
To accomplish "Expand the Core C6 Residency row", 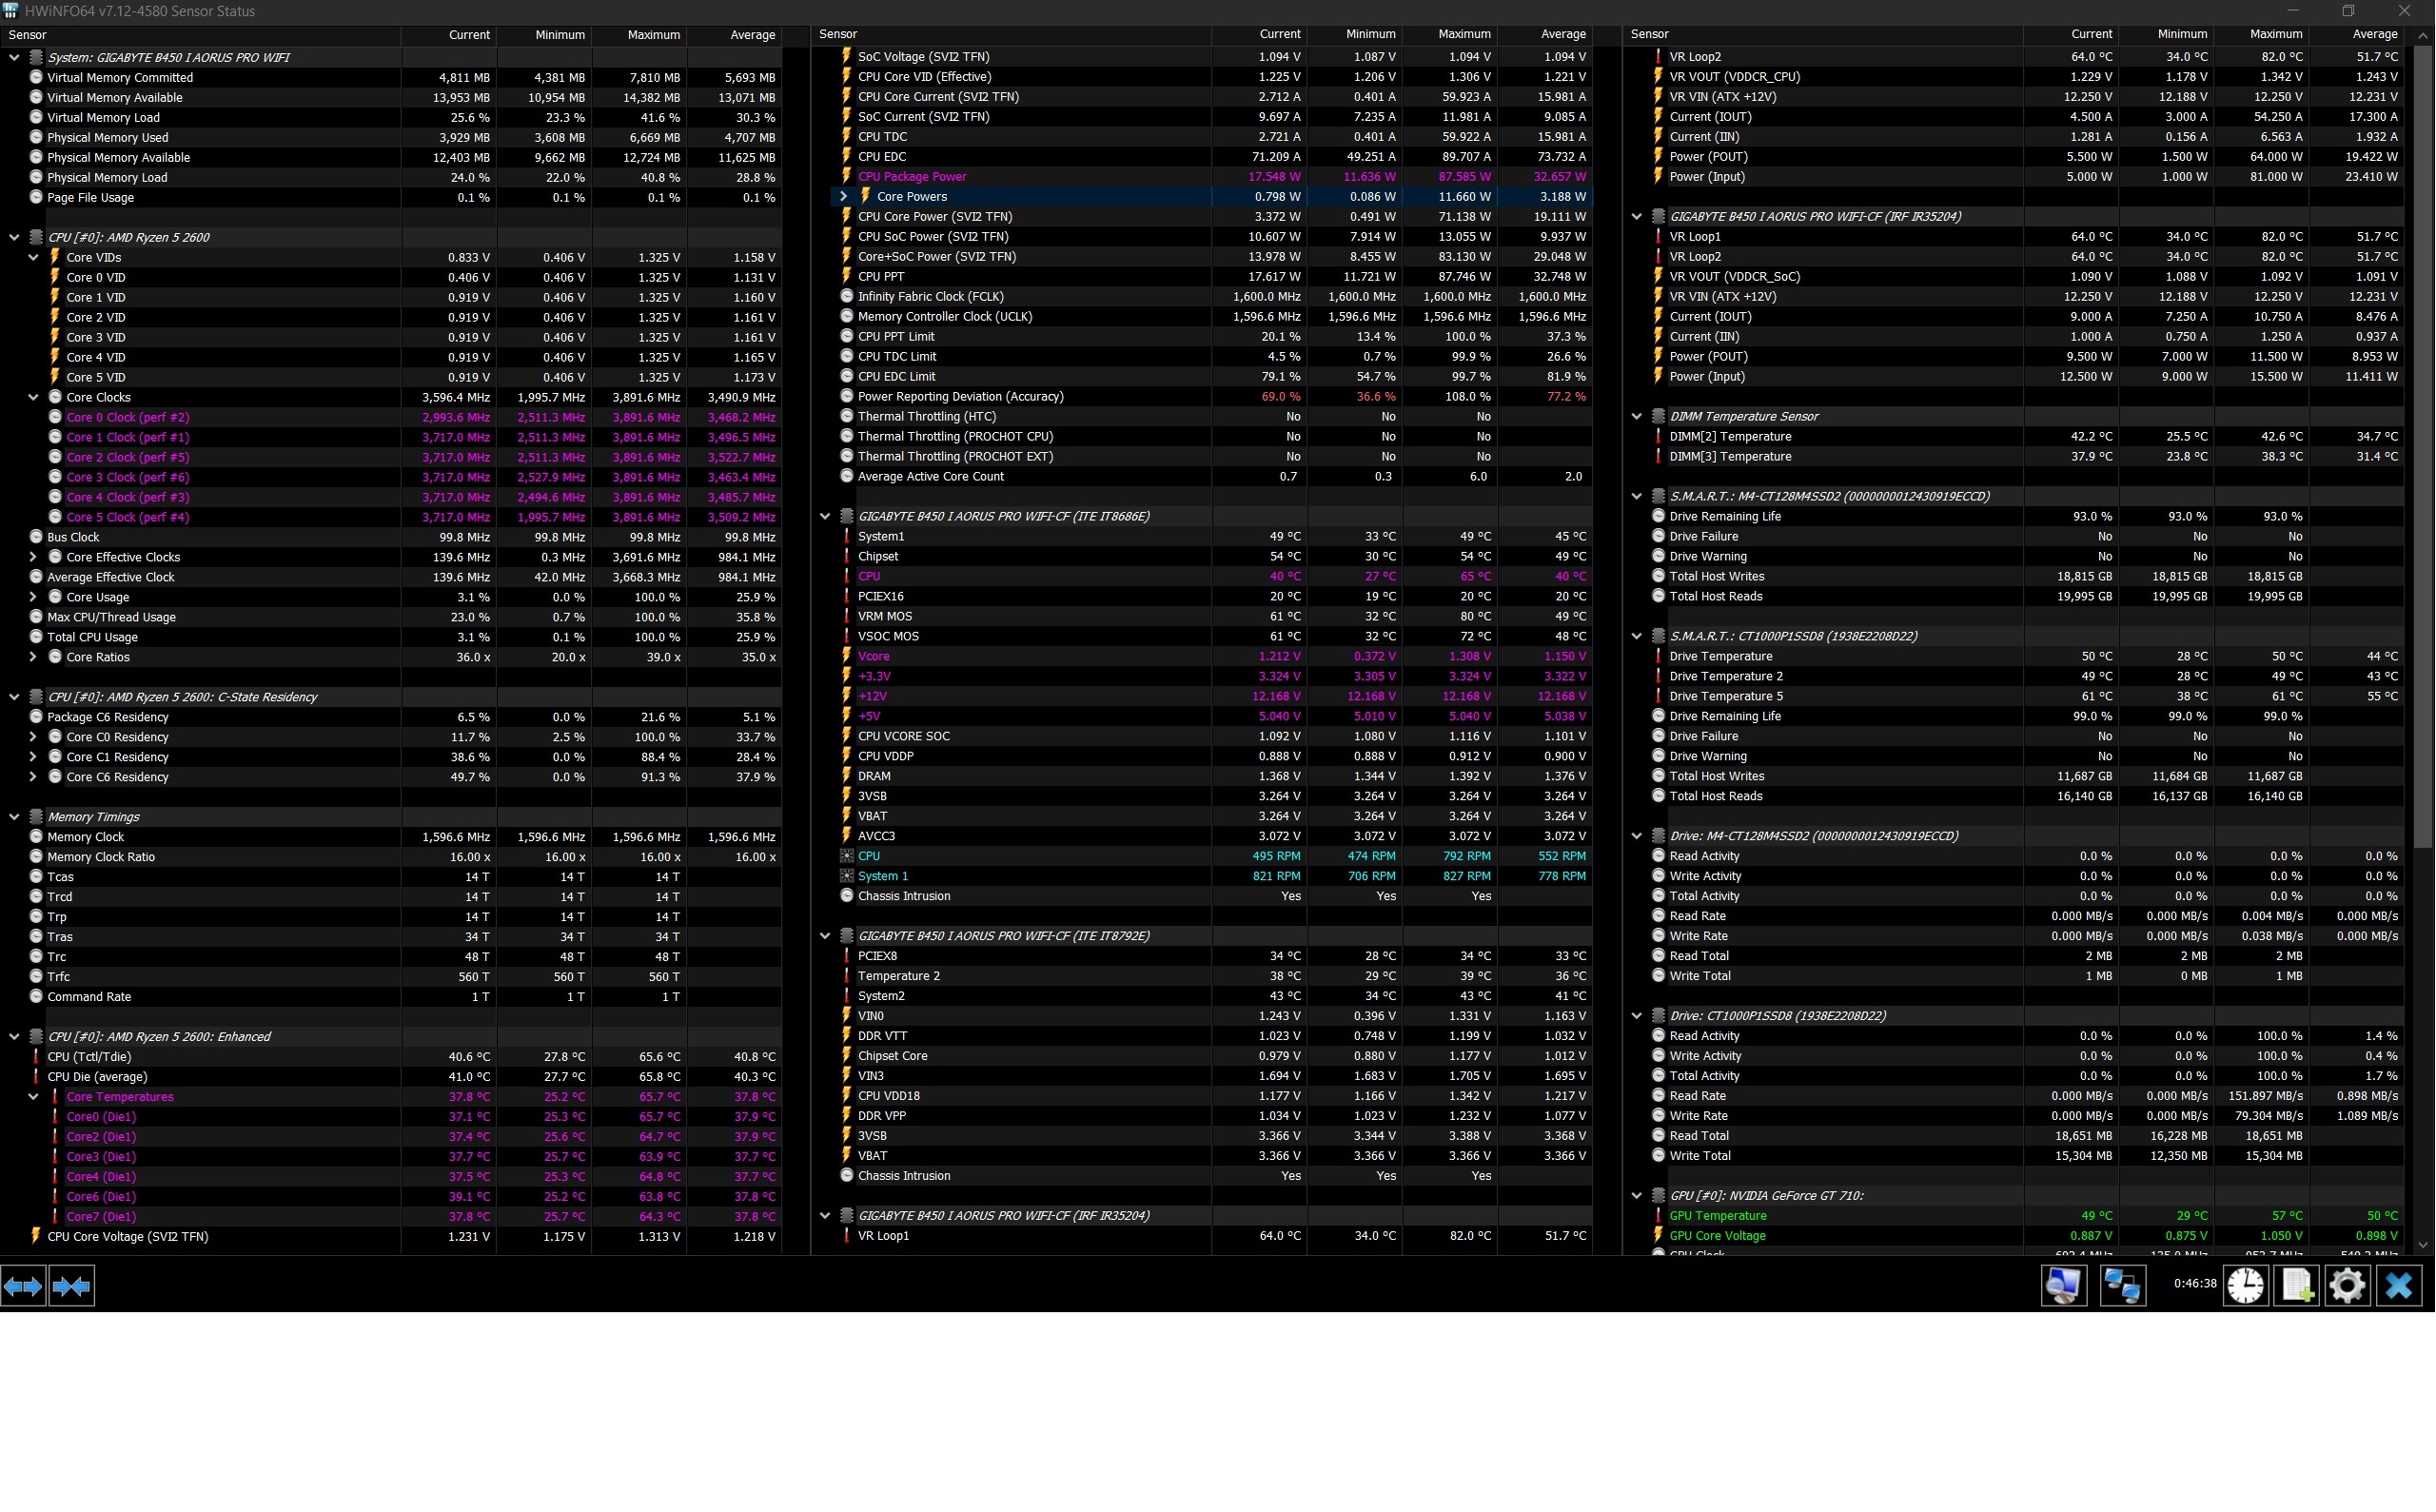I will tap(33, 777).
